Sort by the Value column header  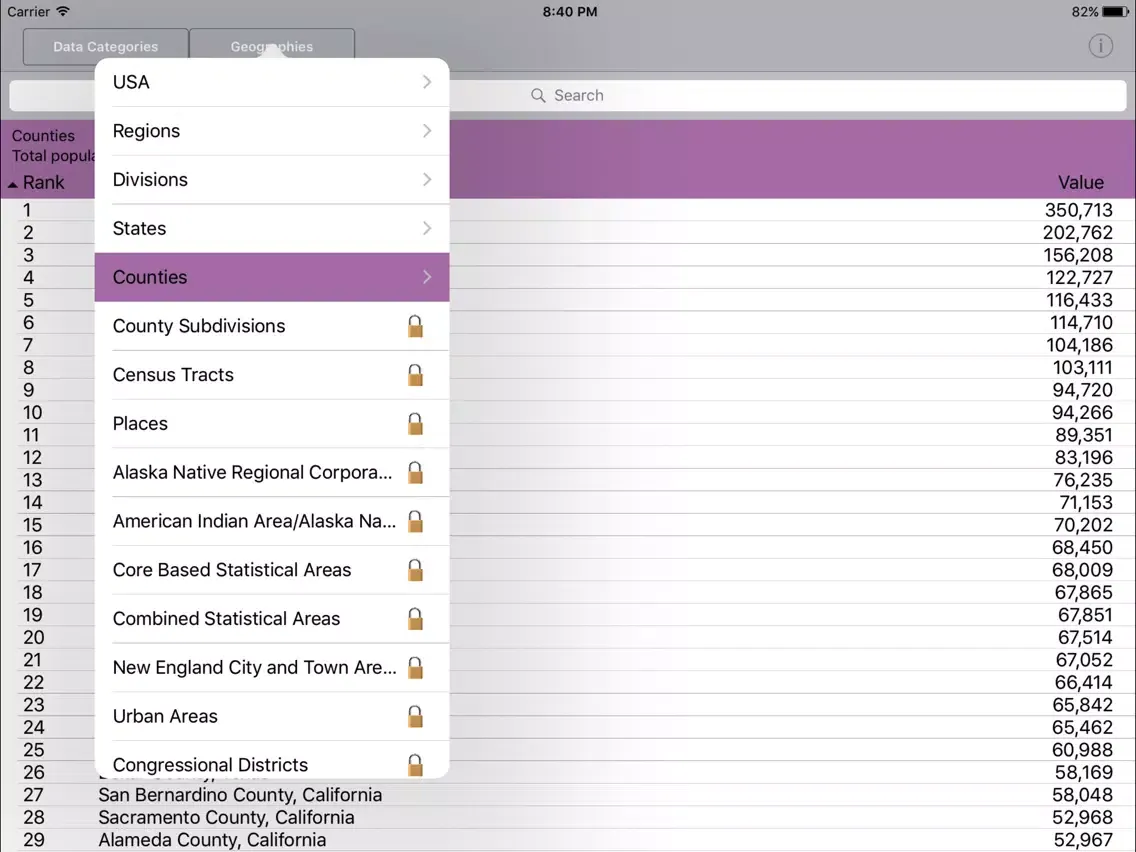tap(1080, 183)
